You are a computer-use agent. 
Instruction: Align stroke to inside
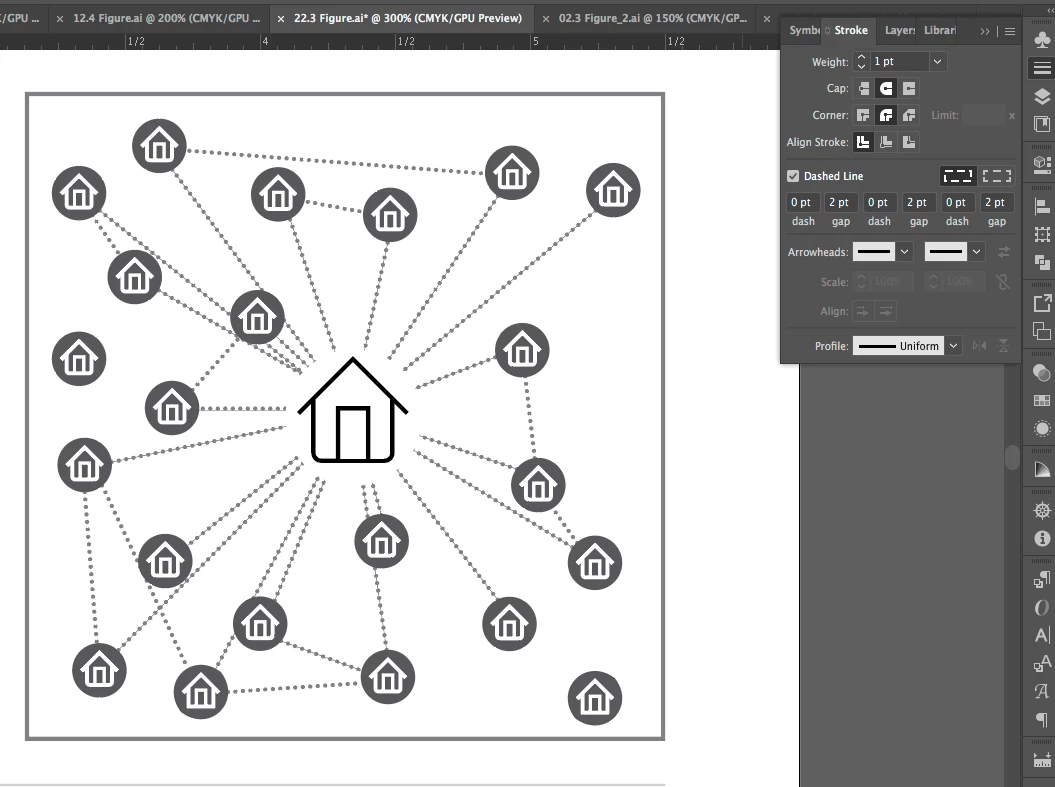tap(886, 142)
